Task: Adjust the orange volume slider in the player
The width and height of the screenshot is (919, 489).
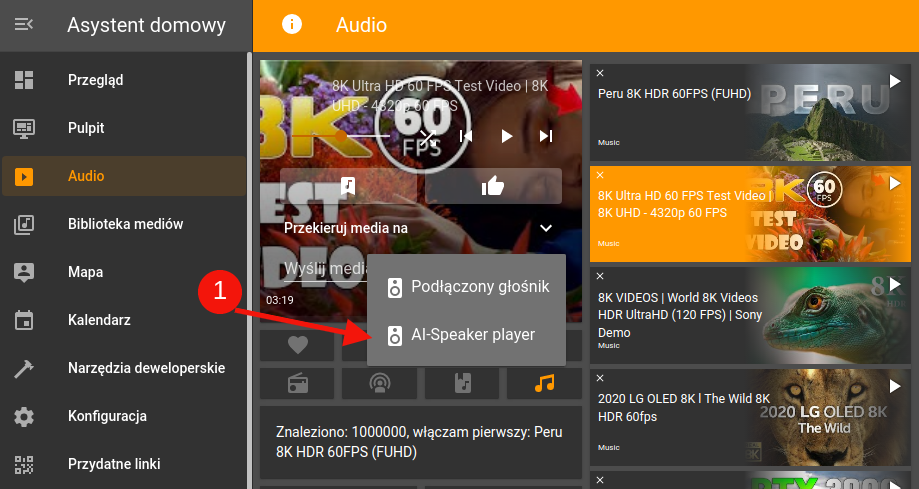Action: [341, 136]
